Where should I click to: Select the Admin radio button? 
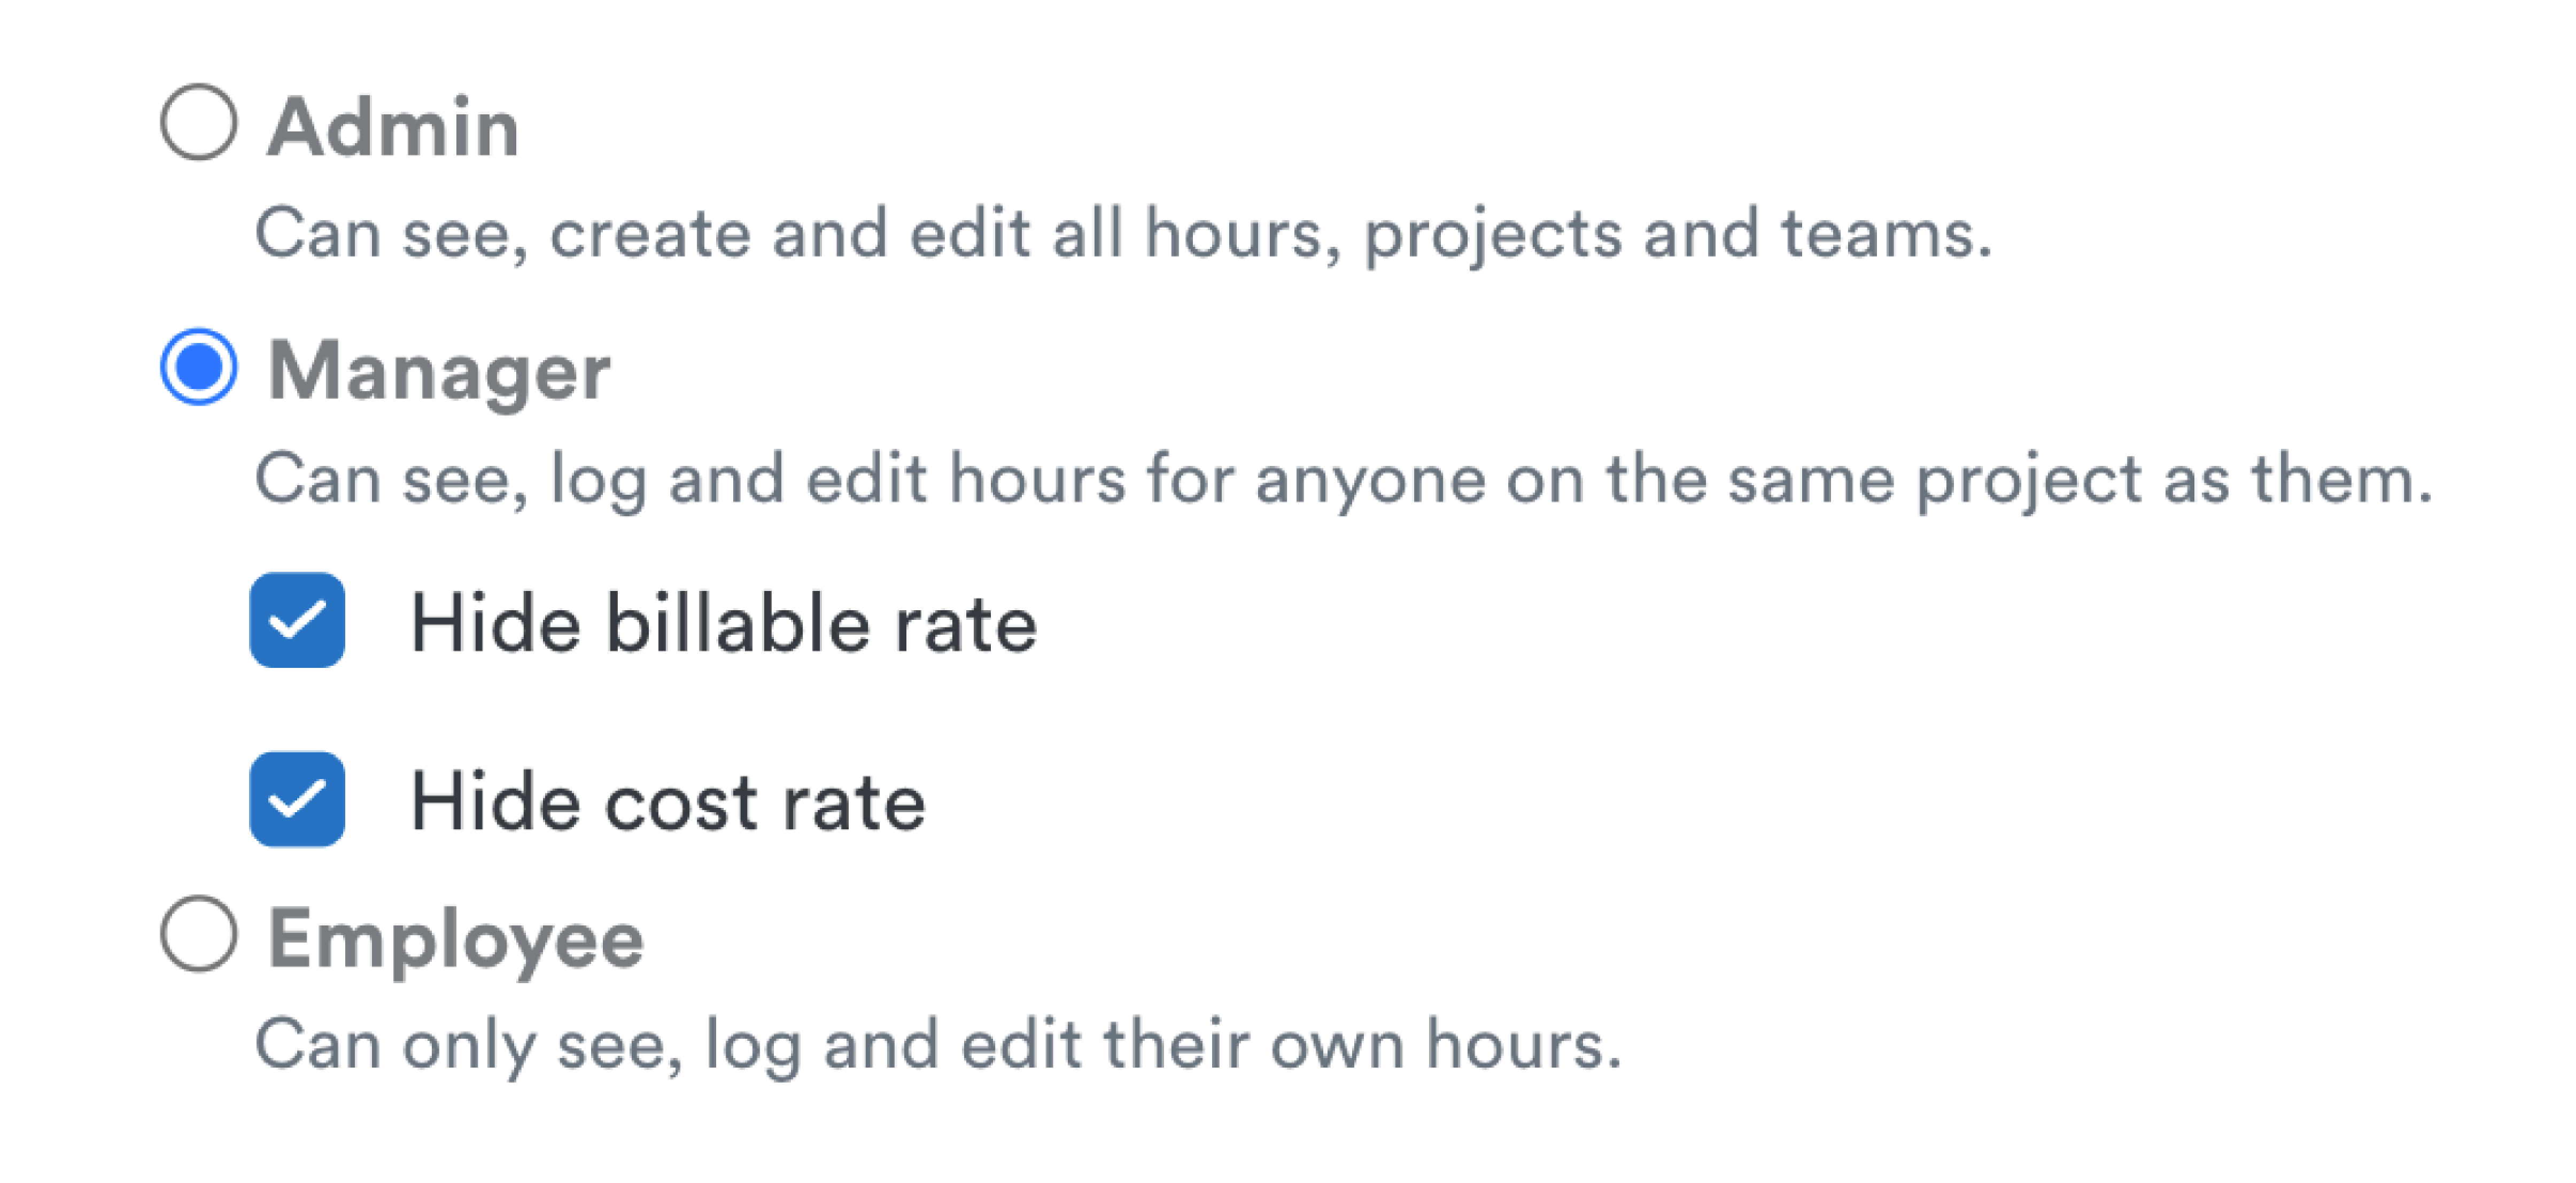click(x=199, y=123)
